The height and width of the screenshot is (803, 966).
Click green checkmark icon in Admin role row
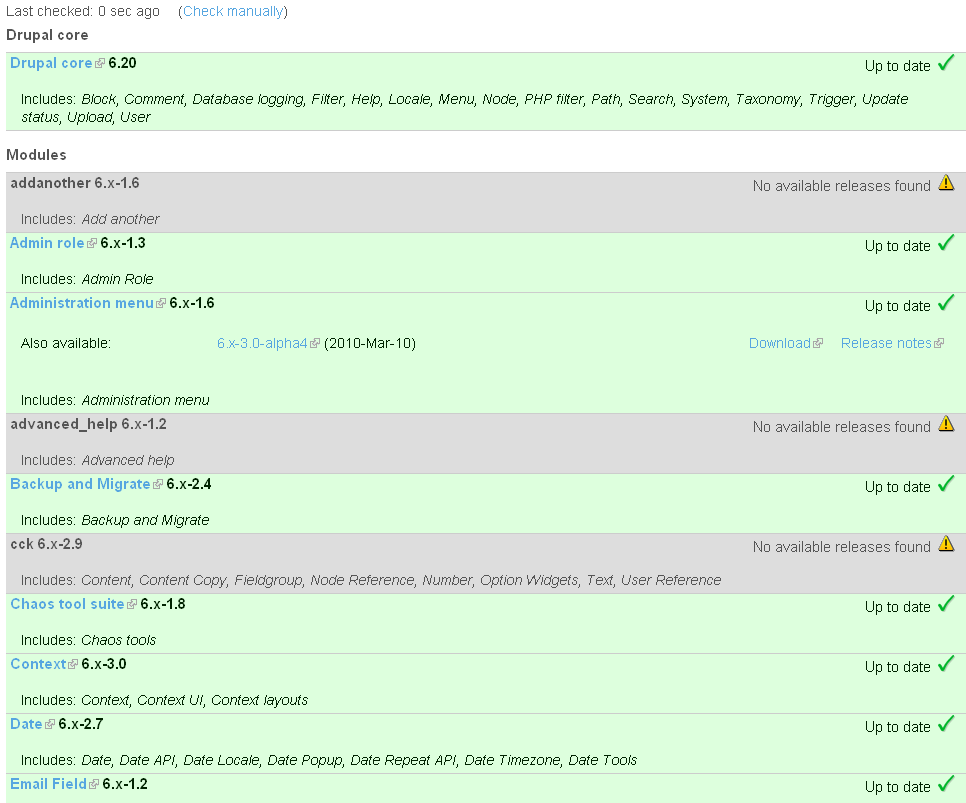tap(946, 243)
